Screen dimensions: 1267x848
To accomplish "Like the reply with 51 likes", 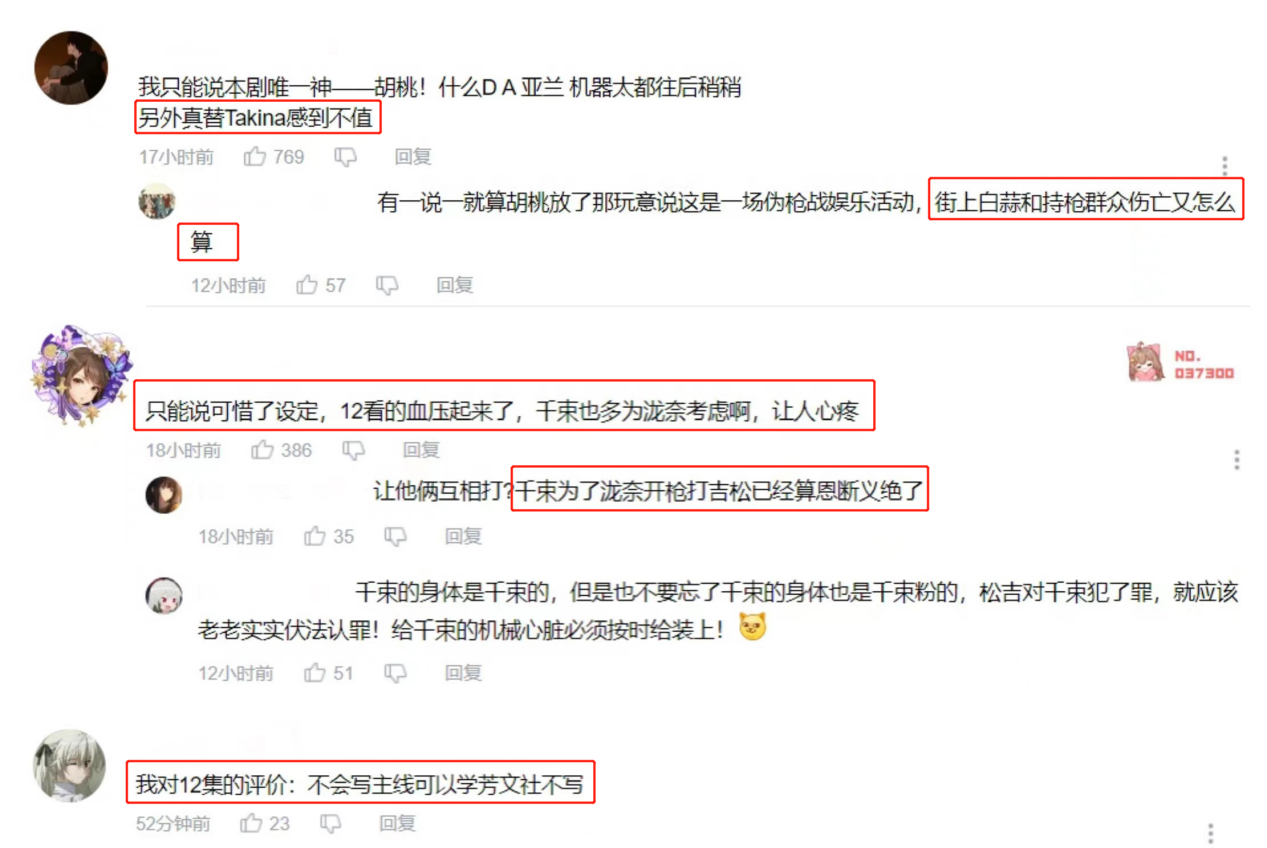I will point(315,673).
